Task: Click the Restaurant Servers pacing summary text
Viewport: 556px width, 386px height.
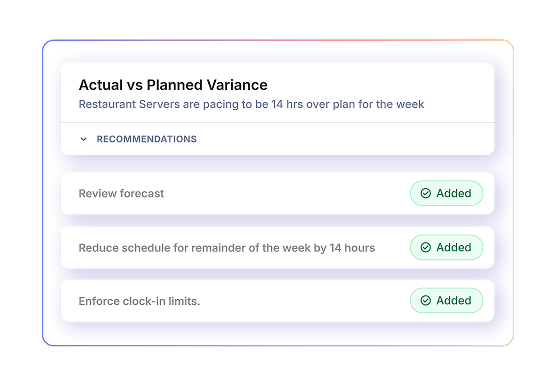Action: [251, 104]
